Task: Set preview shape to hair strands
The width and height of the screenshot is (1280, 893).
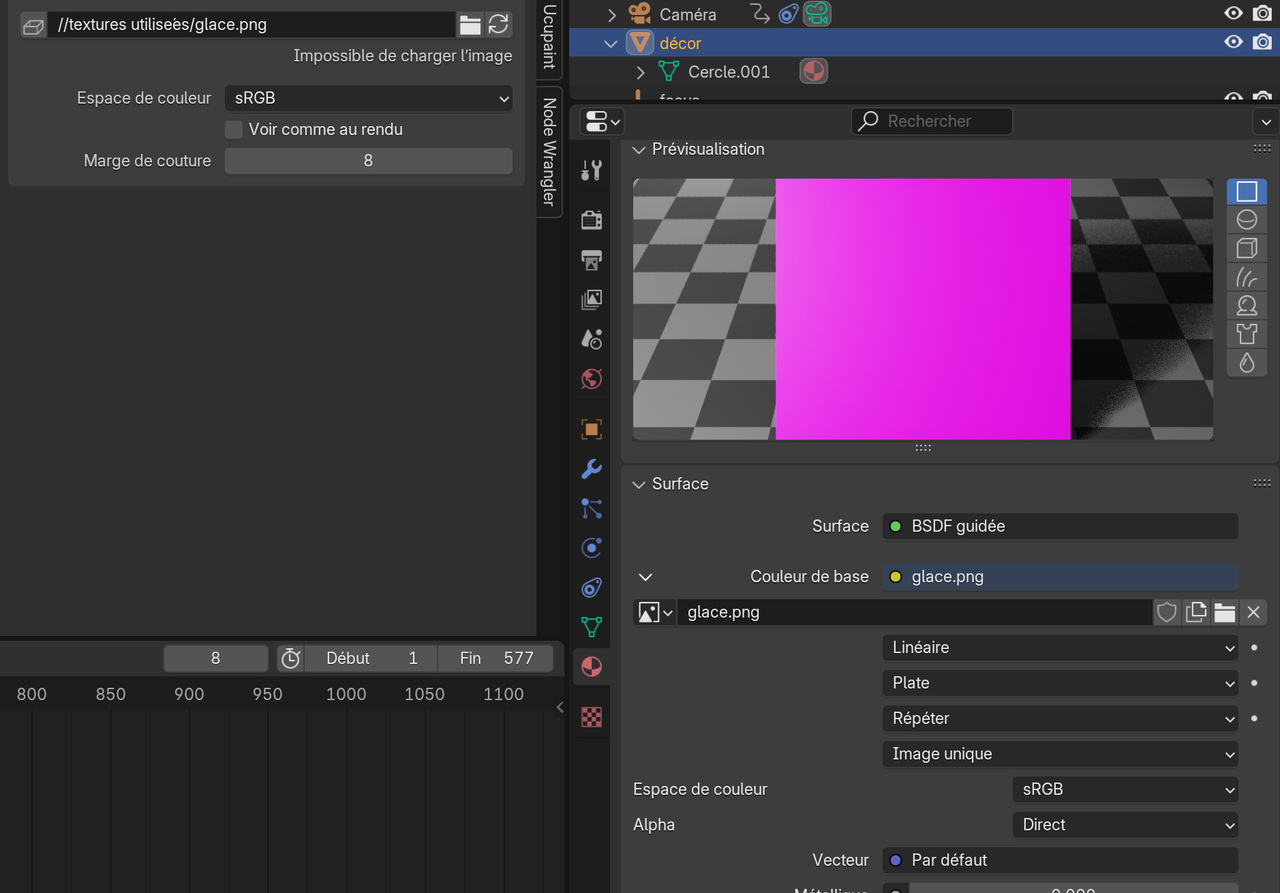Action: point(1246,277)
